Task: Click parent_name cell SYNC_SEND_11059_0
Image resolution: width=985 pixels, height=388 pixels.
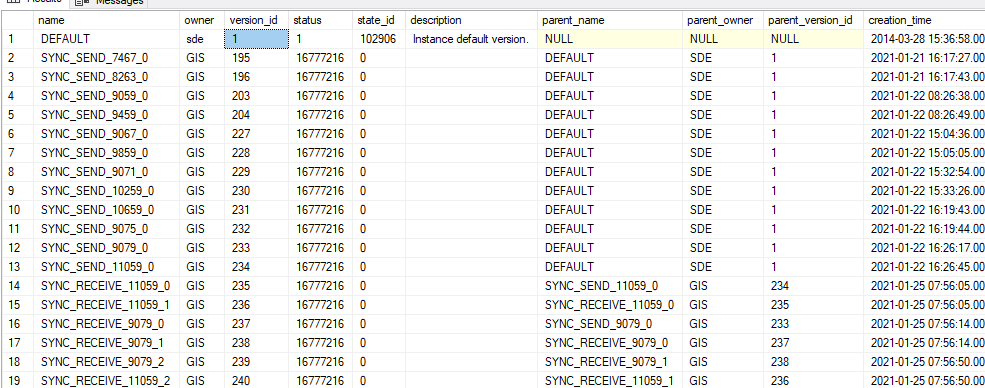Action: pyautogui.click(x=610, y=286)
